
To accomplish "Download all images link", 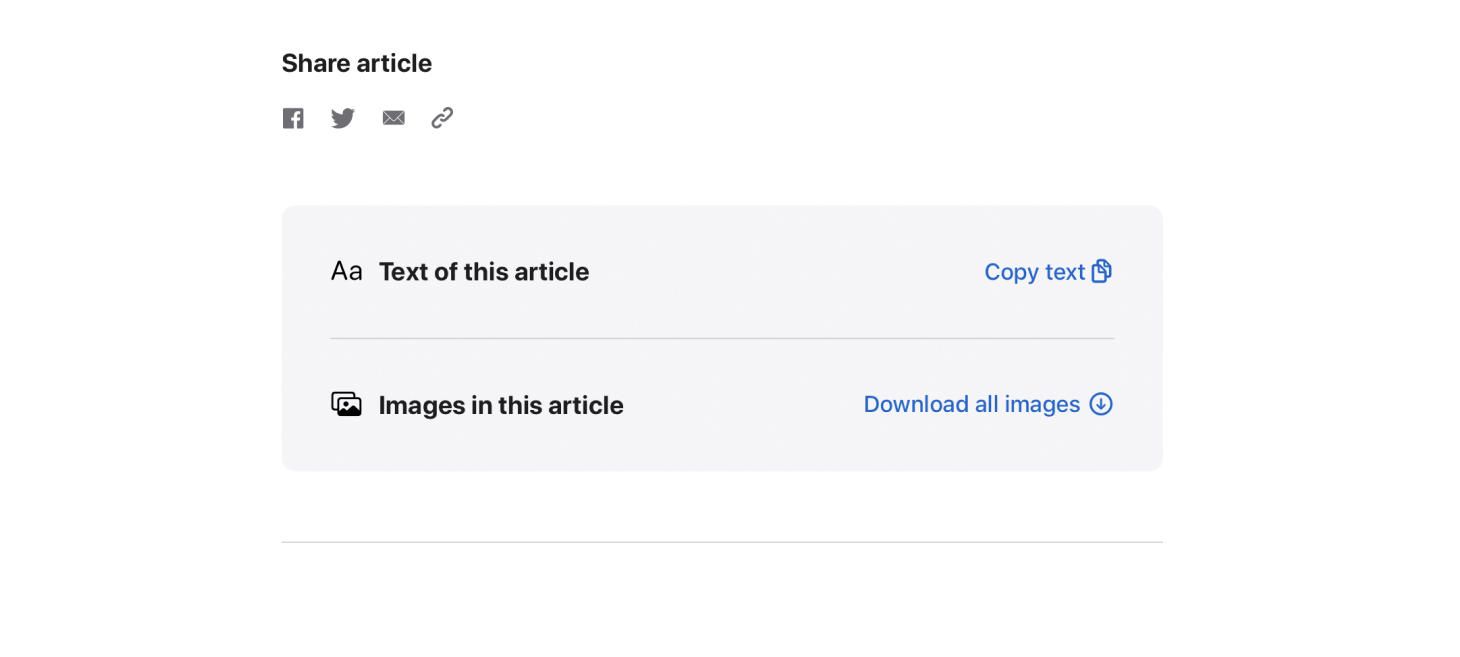I will coord(988,404).
